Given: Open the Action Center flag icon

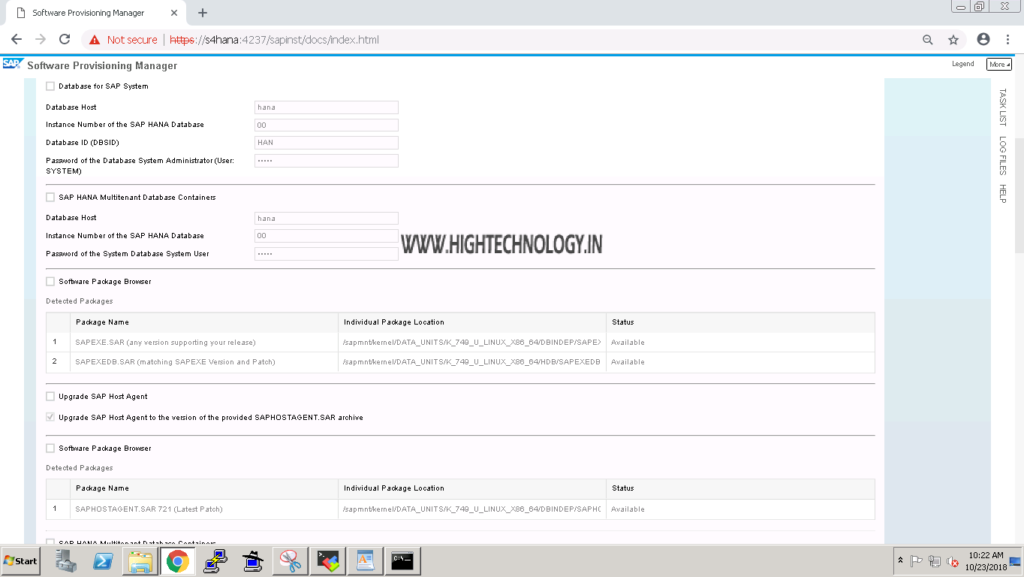Looking at the screenshot, I should 916,561.
